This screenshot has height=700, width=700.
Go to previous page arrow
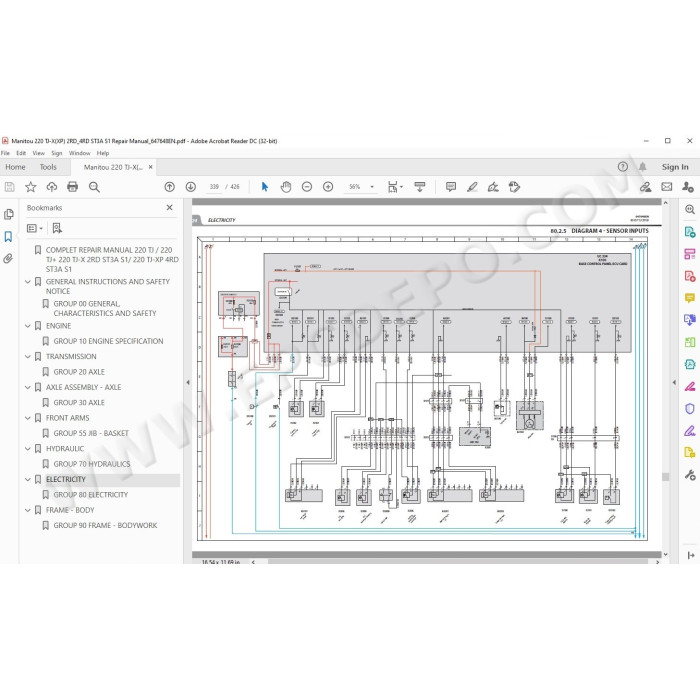tap(170, 187)
